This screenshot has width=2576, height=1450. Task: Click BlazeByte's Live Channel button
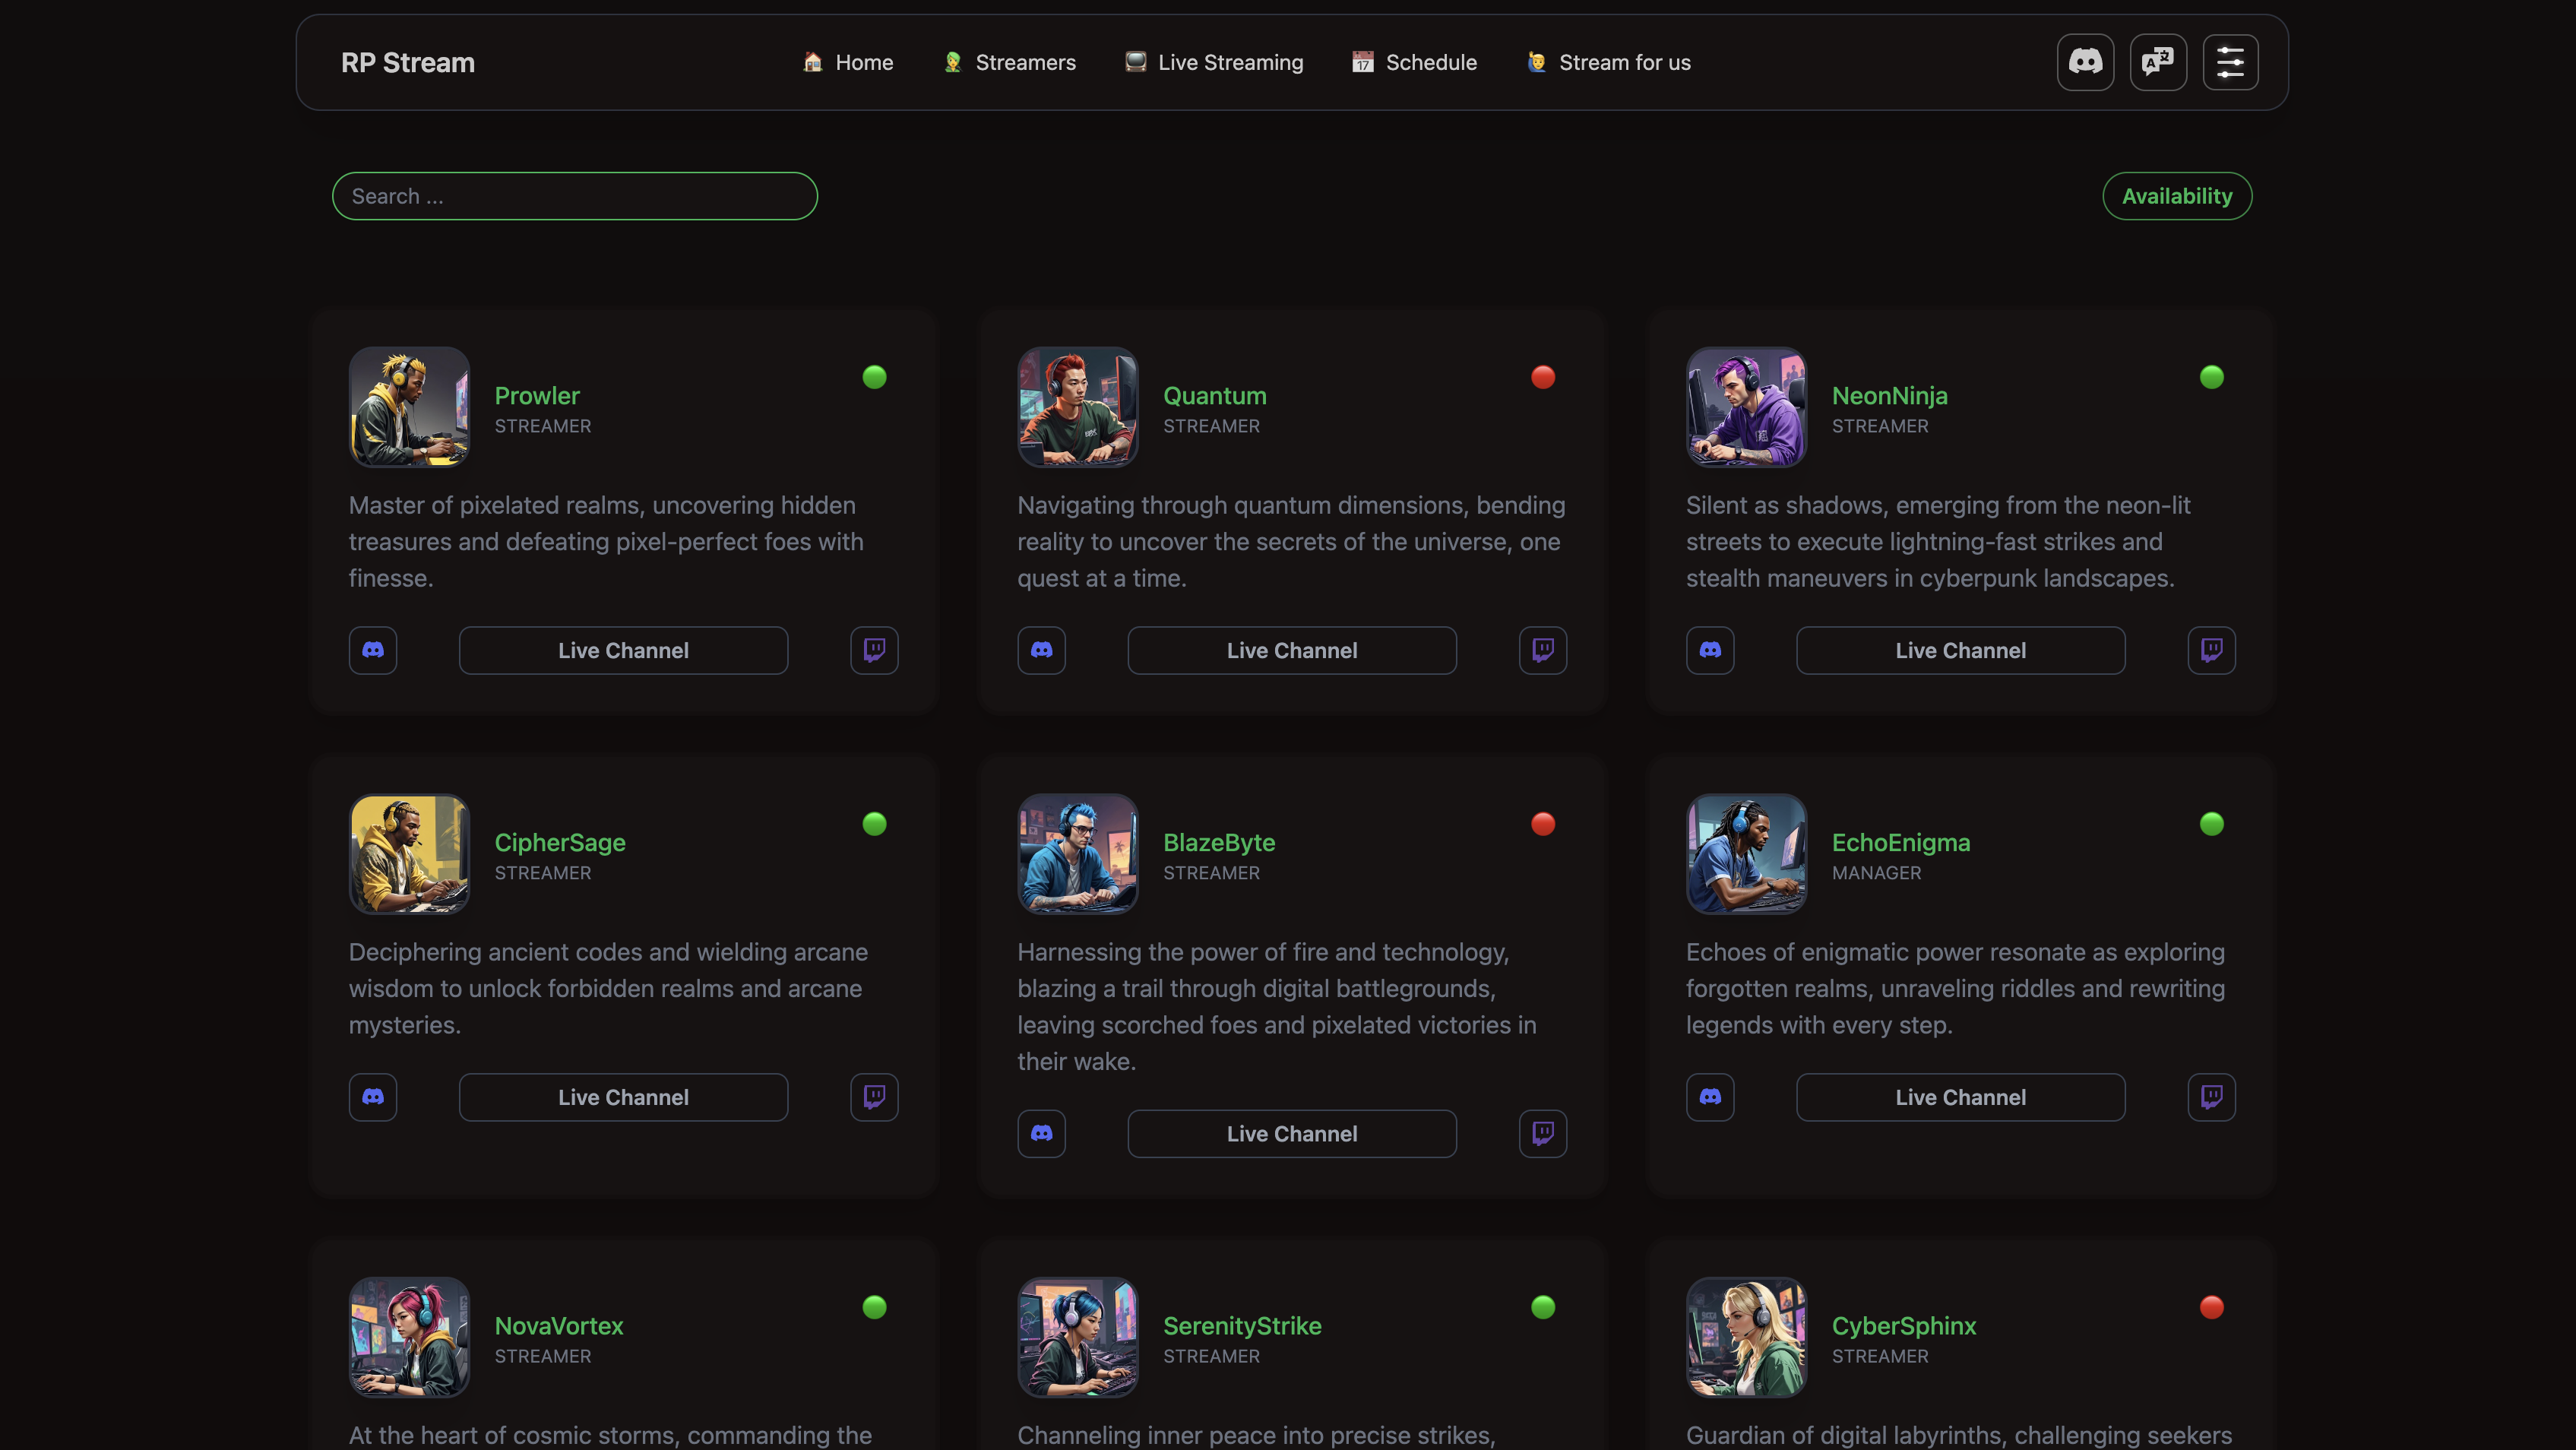click(1291, 1133)
